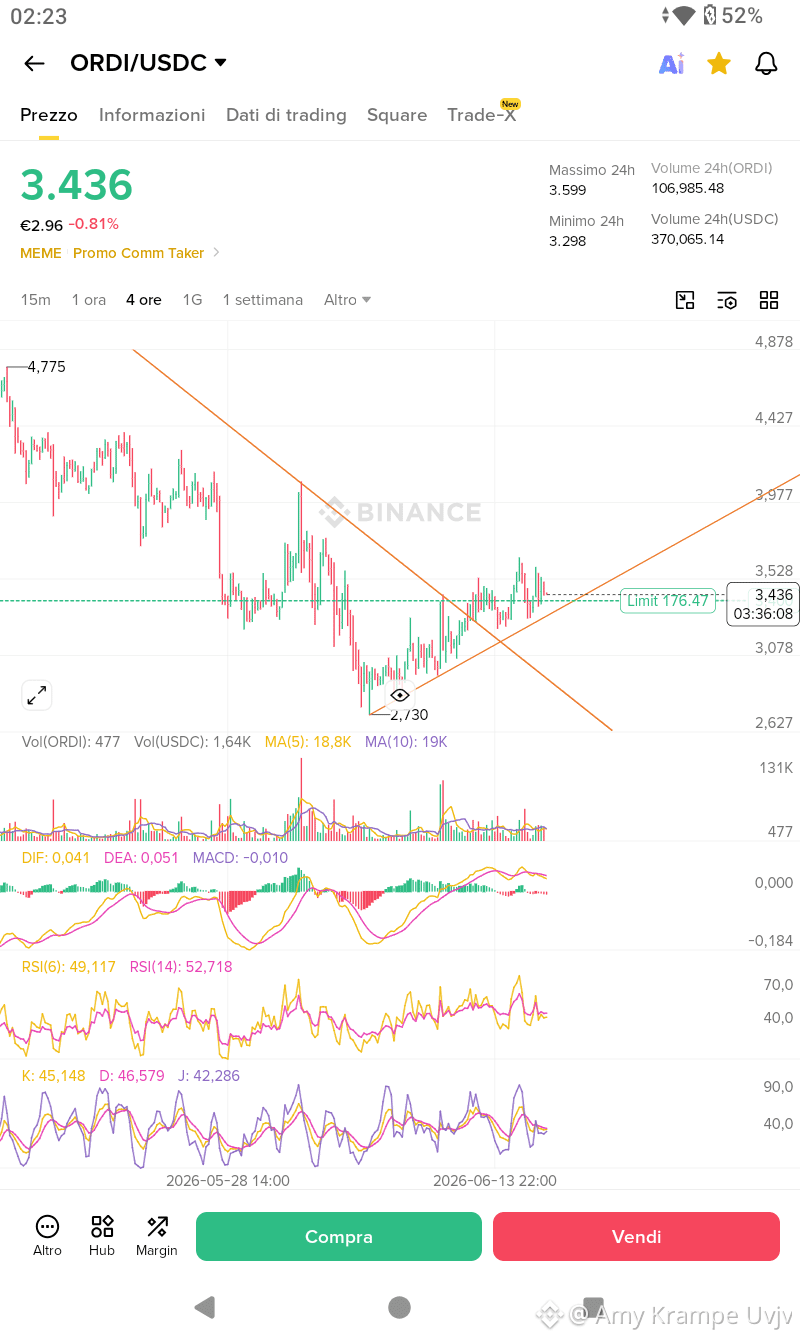Tap the Compra button

tap(339, 1237)
